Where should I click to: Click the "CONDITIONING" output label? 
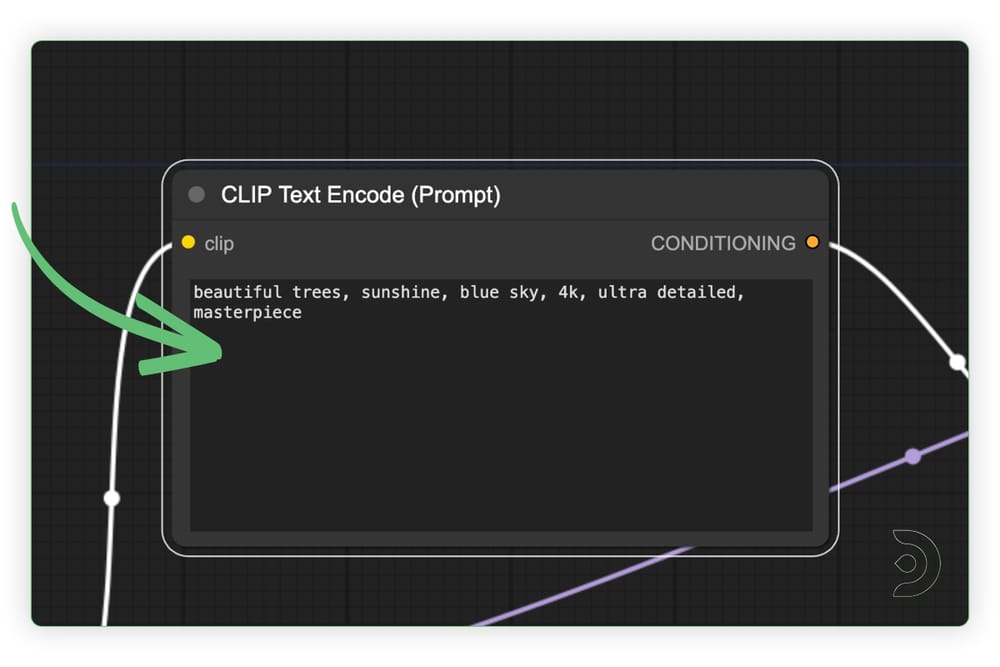pyautogui.click(x=723, y=243)
